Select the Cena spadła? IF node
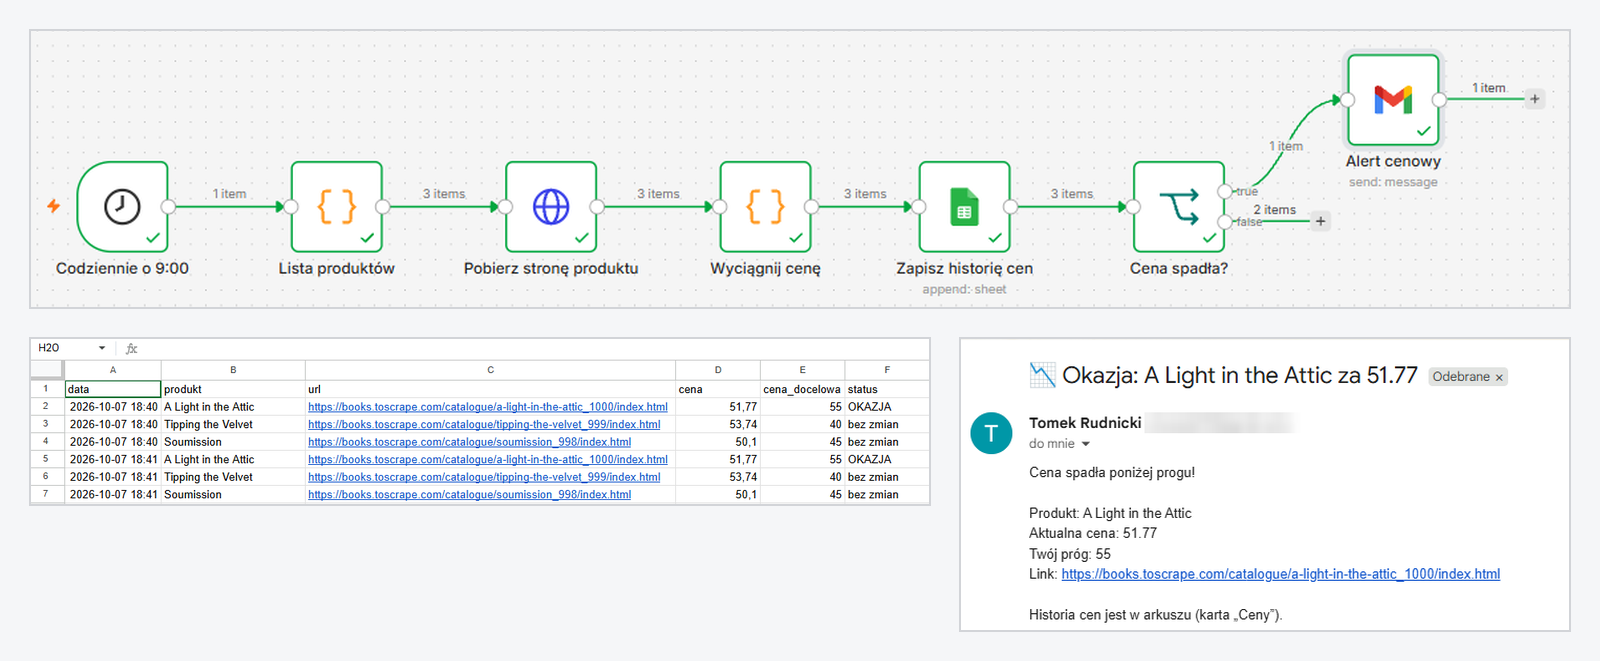 pyautogui.click(x=1179, y=206)
